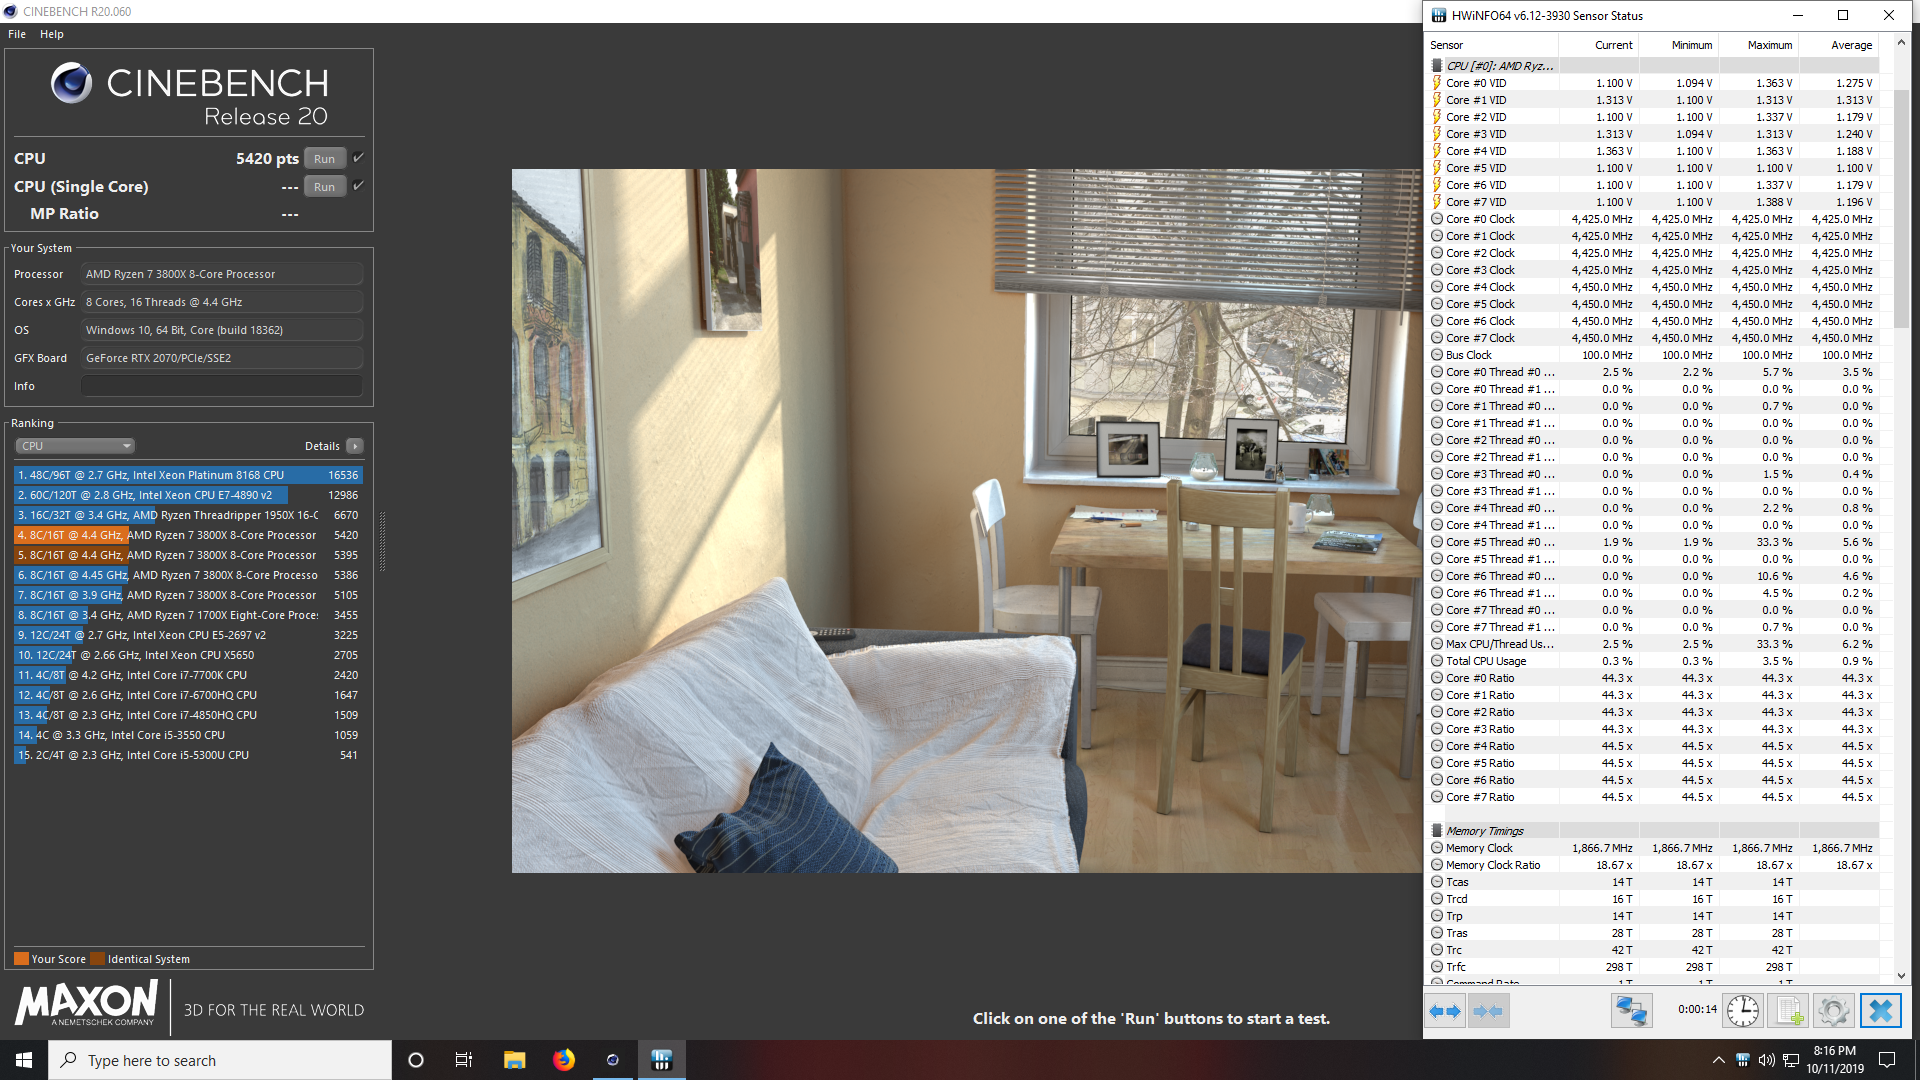1920x1080 pixels.
Task: Click the HWiNFO Sensor column header
Action: (x=1492, y=45)
